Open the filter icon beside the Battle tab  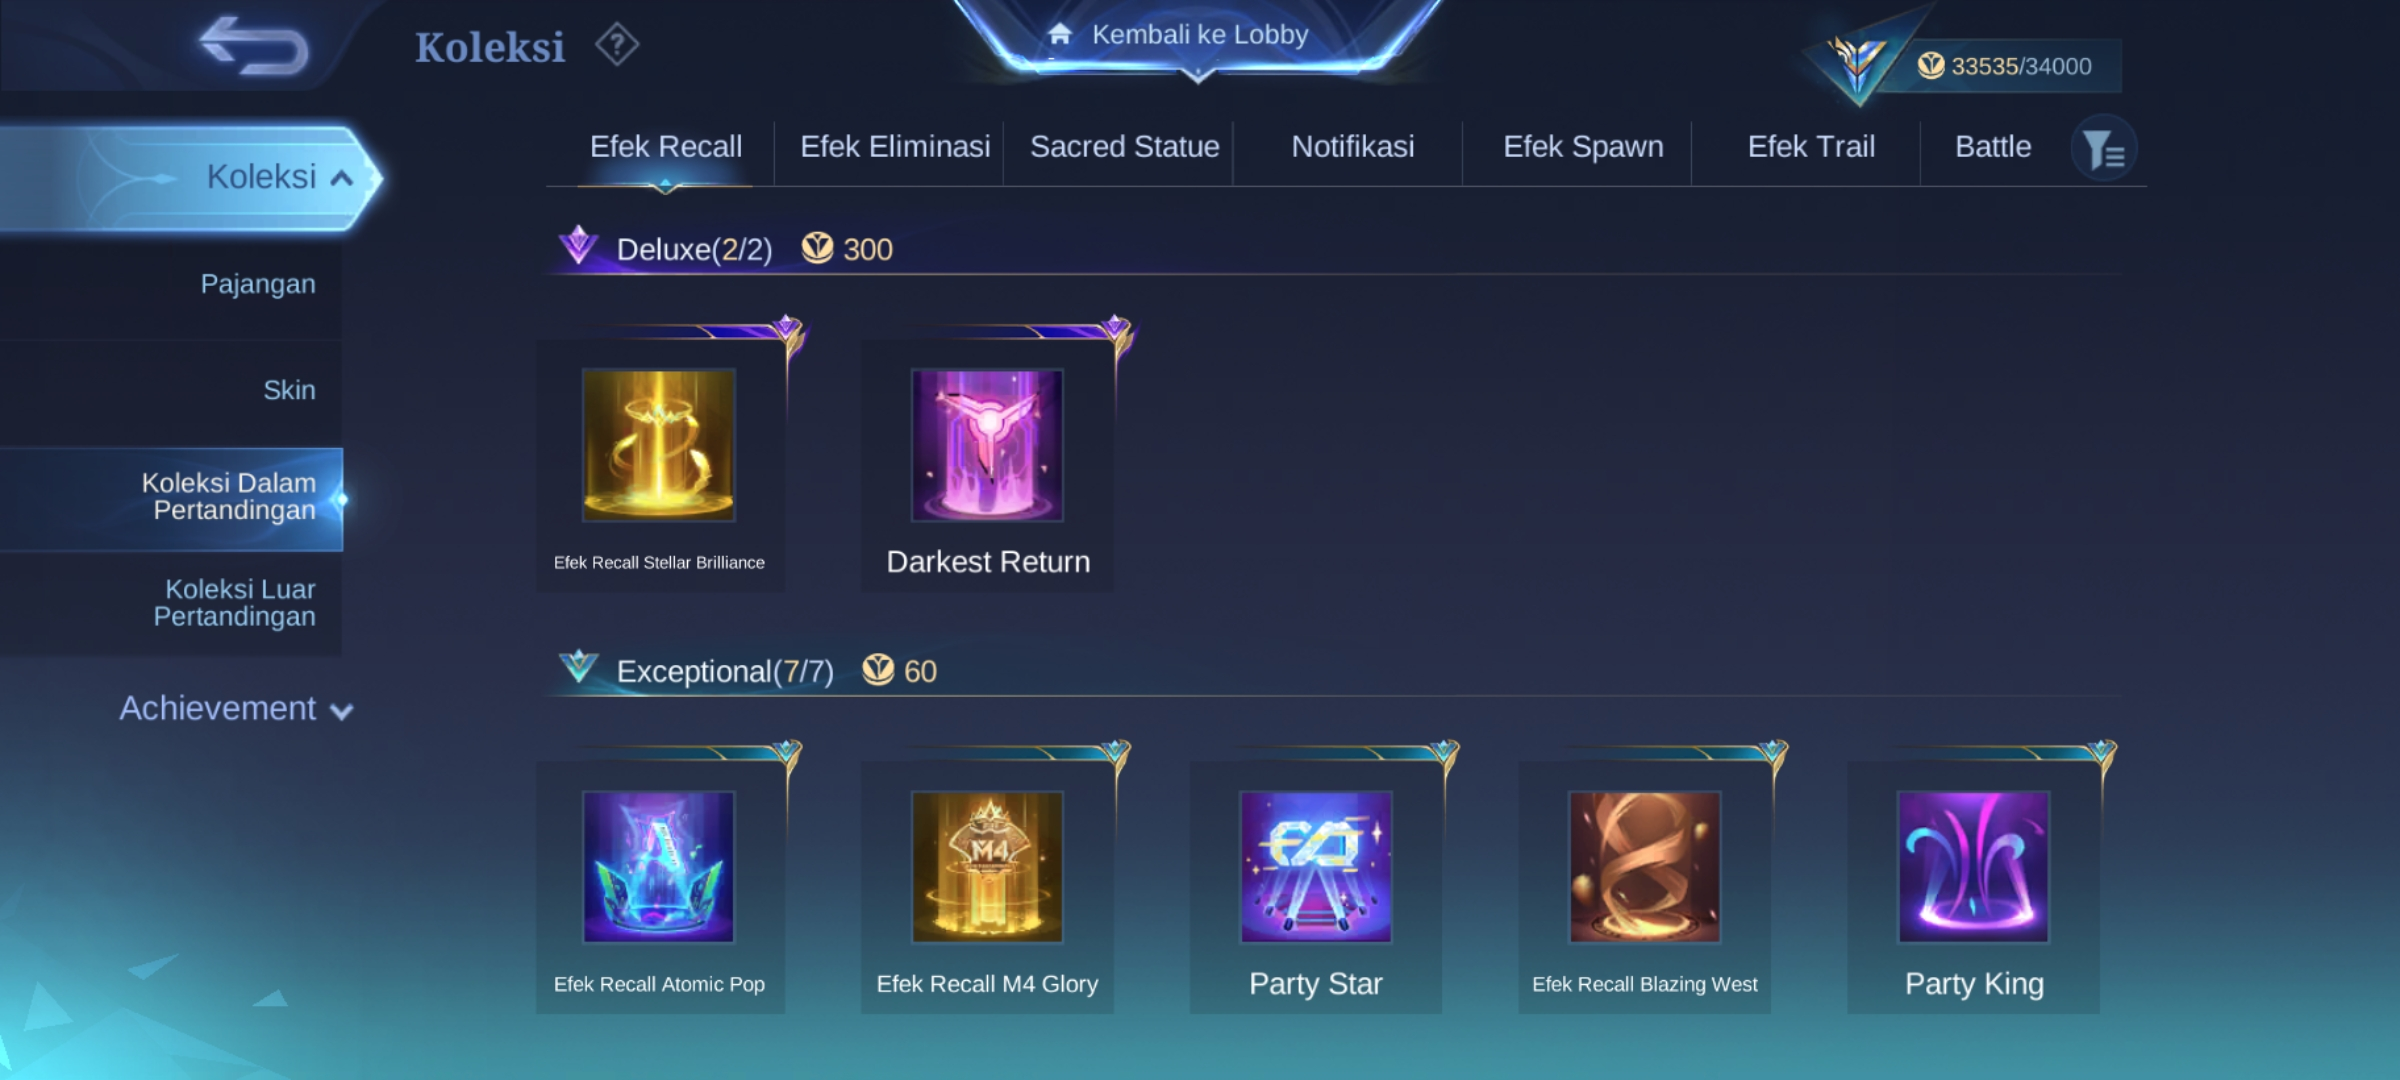[2104, 149]
